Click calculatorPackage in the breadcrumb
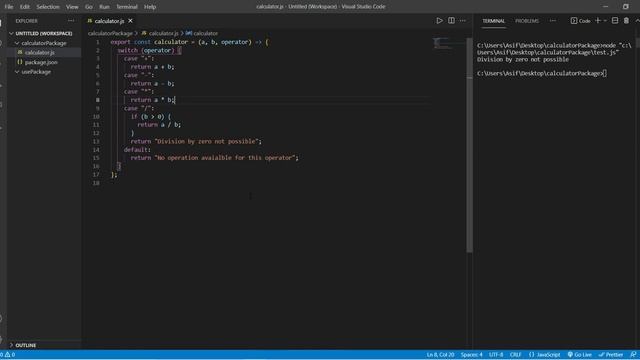This screenshot has height=360, width=640. [x=110, y=33]
